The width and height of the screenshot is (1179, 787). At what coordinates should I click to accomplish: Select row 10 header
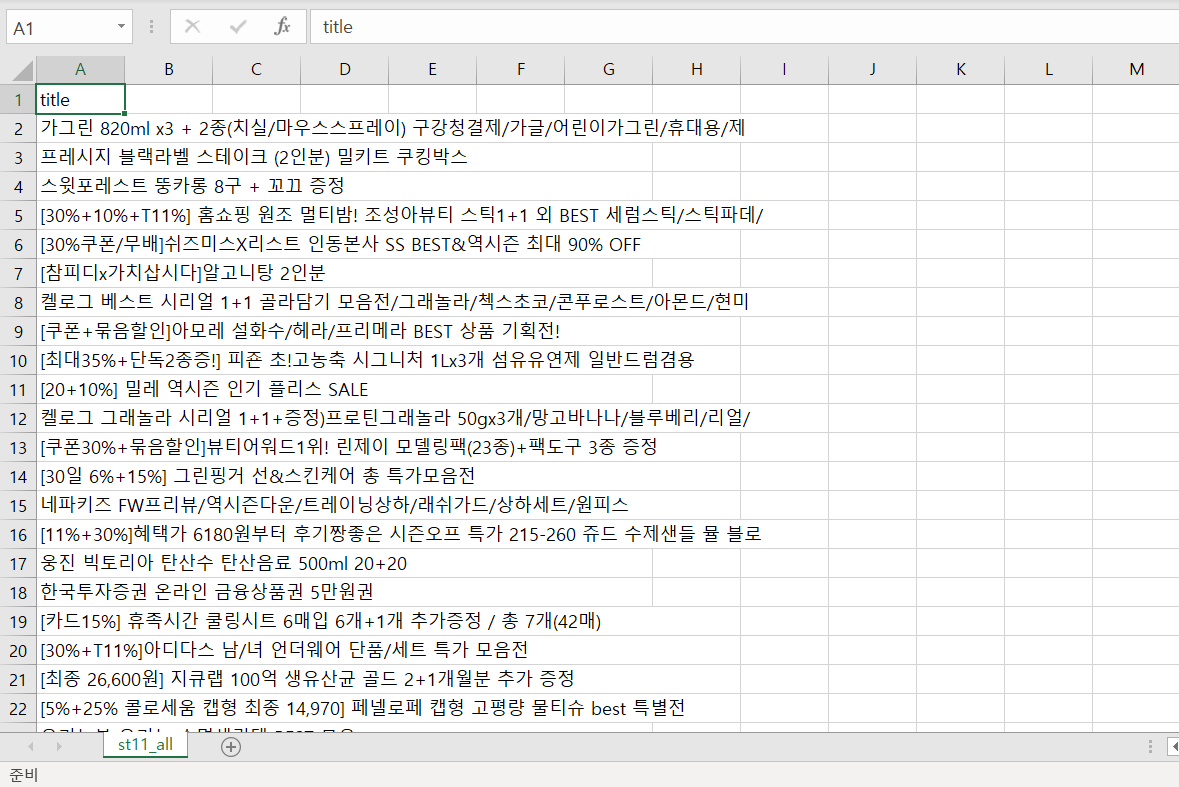pyautogui.click(x=17, y=360)
